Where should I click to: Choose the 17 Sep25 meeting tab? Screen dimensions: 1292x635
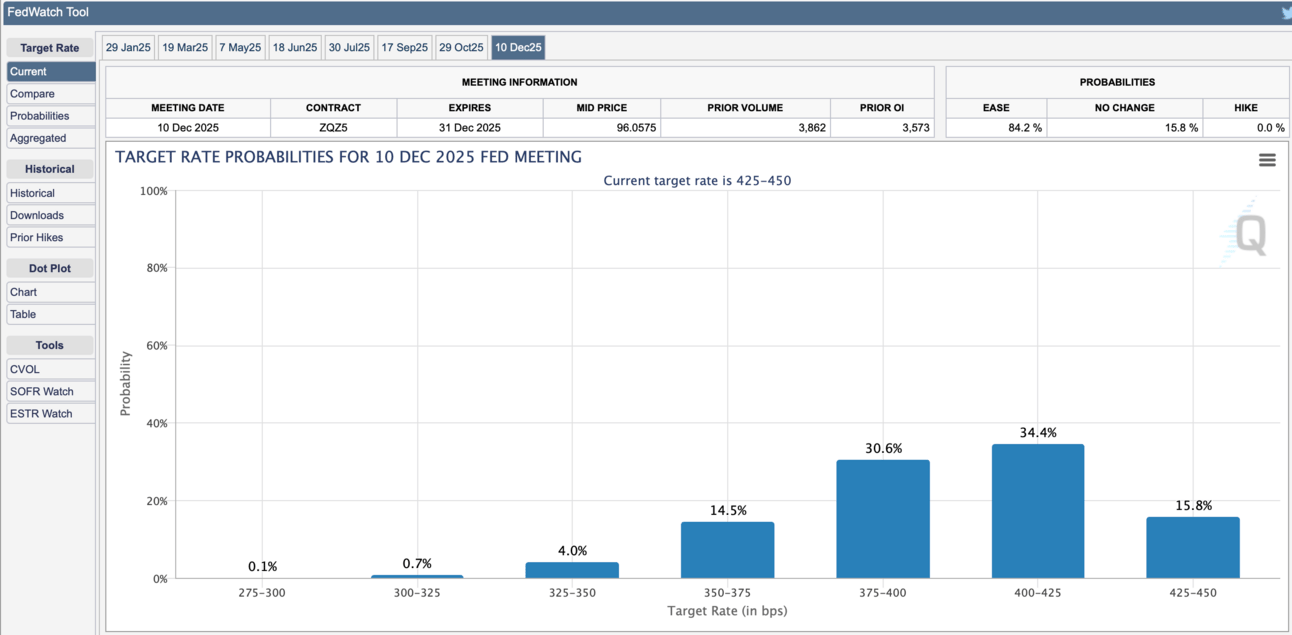[x=405, y=48]
